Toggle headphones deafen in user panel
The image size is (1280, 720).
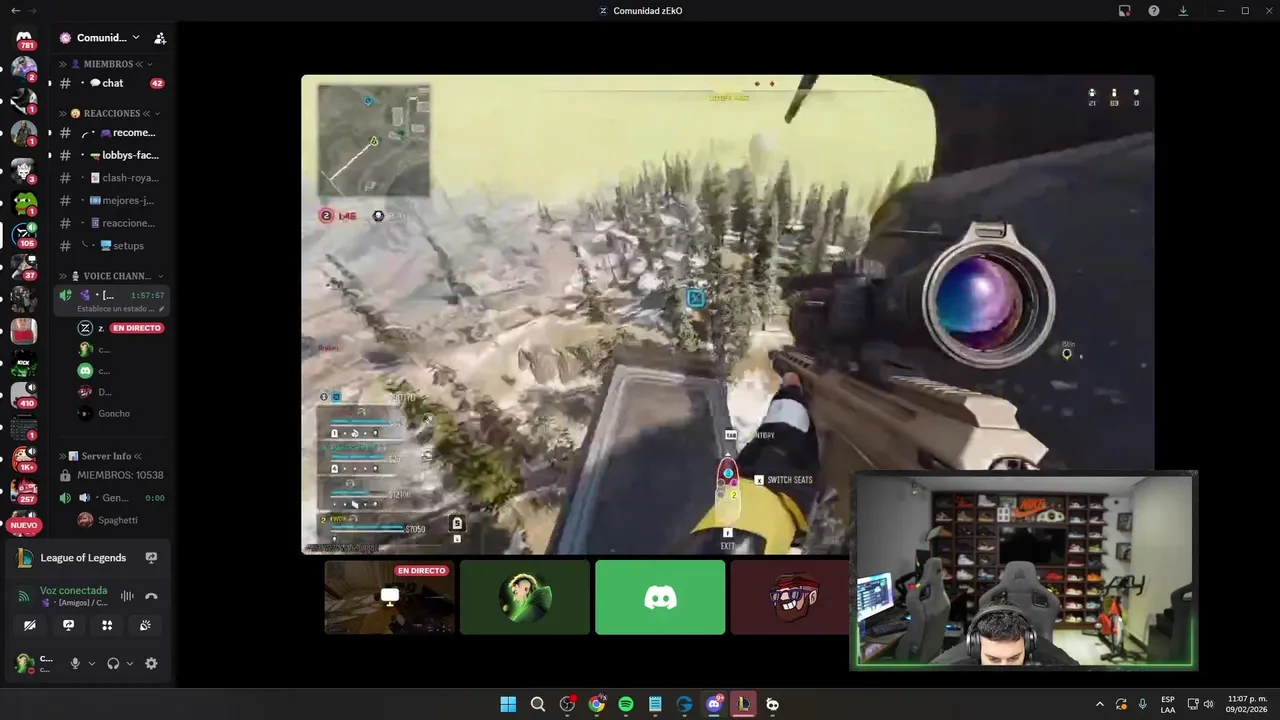pos(113,663)
